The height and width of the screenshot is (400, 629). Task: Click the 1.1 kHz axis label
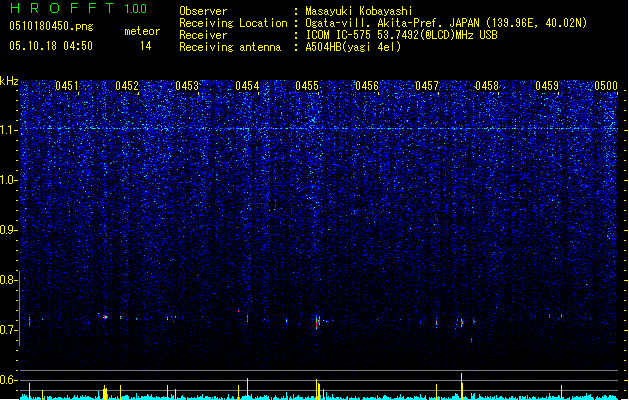click(x=8, y=130)
